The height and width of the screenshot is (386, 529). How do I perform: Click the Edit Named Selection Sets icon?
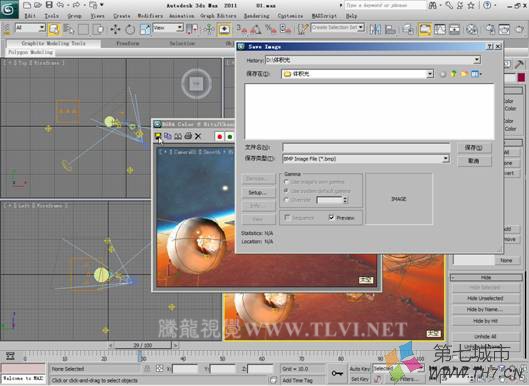303,29
